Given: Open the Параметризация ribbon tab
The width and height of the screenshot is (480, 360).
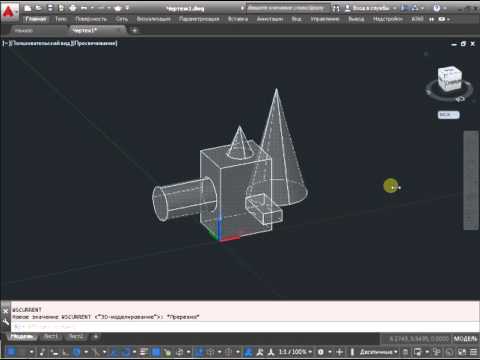Looking at the screenshot, I should pos(199,19).
